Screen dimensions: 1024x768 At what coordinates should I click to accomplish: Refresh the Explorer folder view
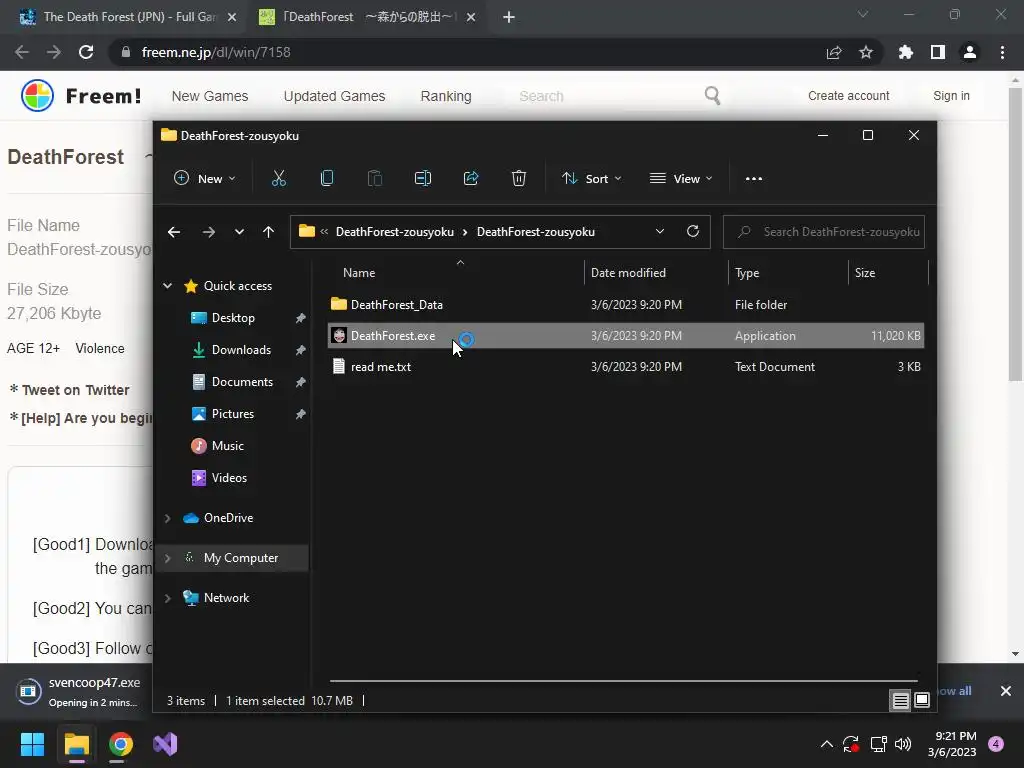click(693, 231)
